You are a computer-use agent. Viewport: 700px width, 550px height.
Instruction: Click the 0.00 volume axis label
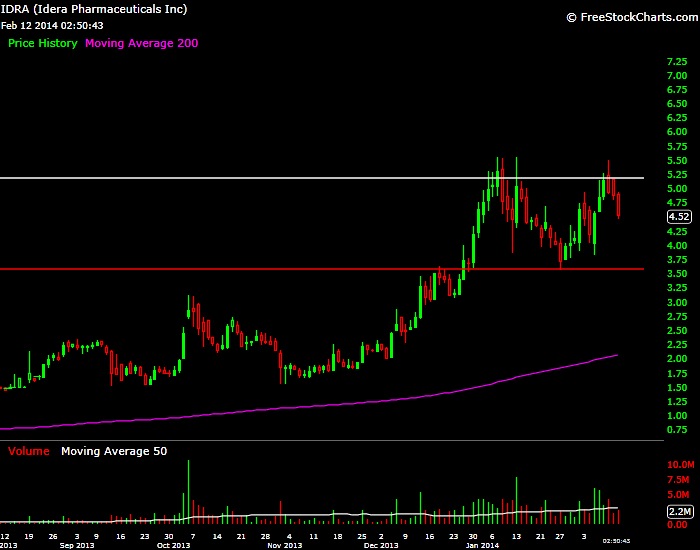(677, 525)
